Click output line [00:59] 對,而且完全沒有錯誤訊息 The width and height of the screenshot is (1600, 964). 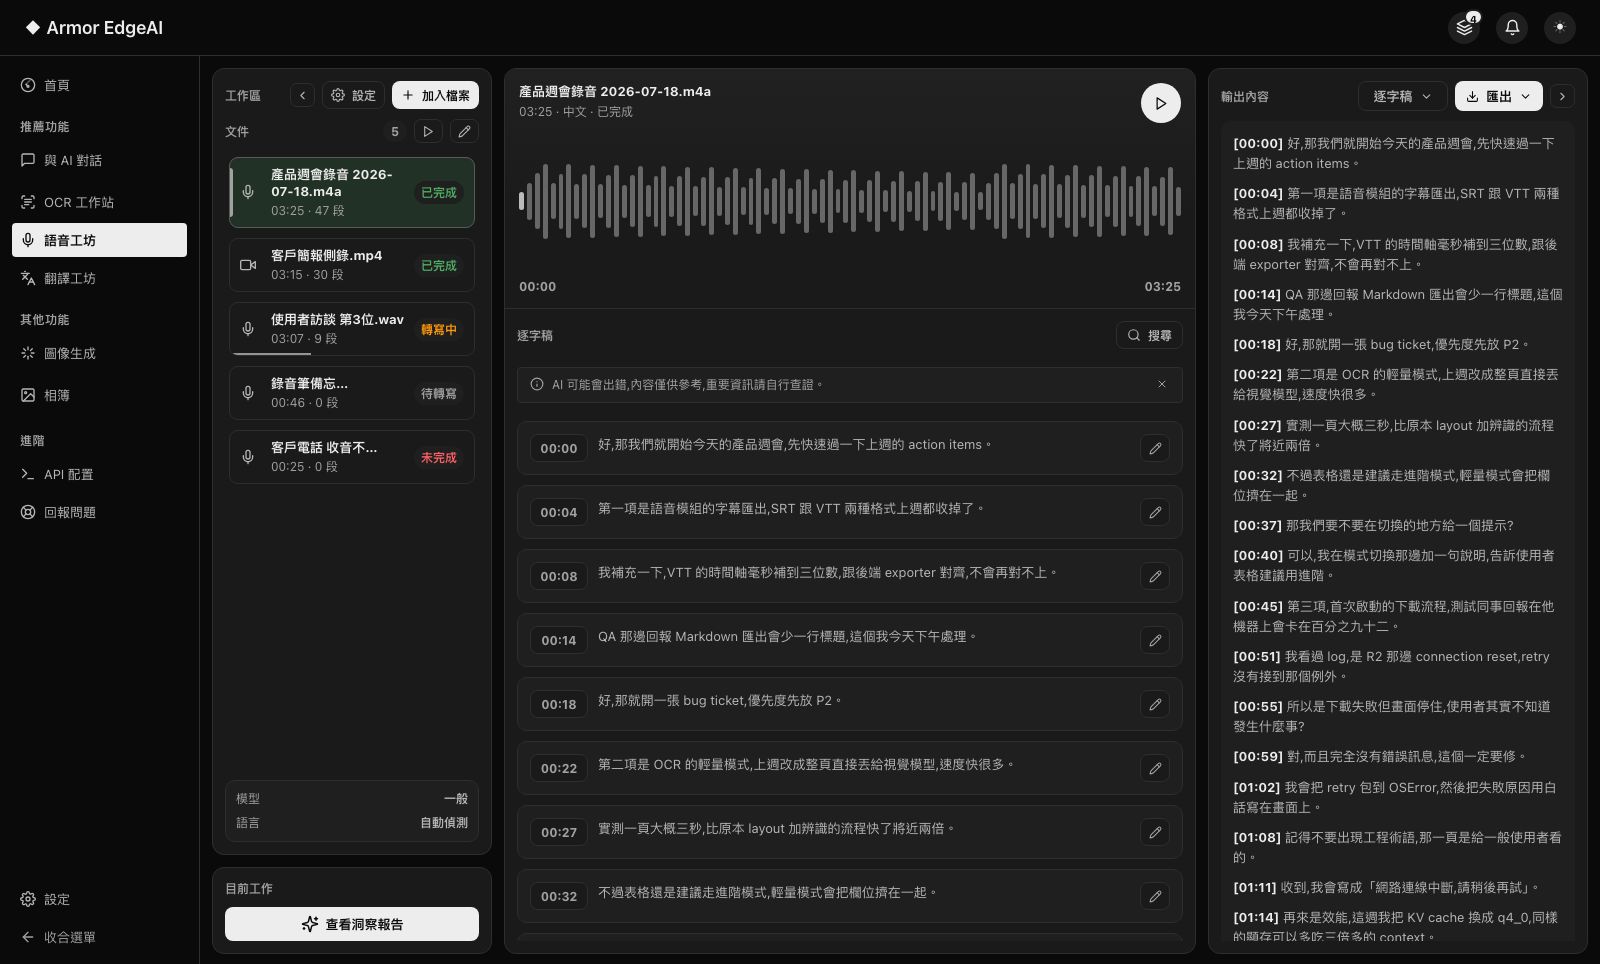point(1380,756)
